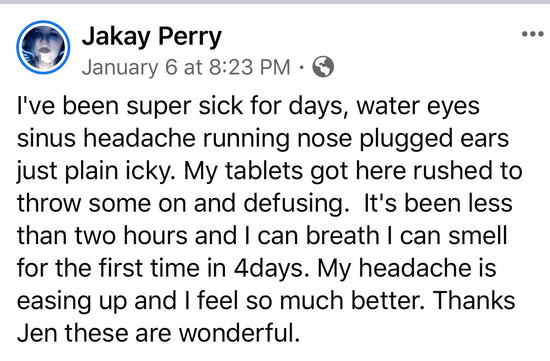Click the phrase "than two hours"
Screen dimensions: 550x361
coord(102,236)
